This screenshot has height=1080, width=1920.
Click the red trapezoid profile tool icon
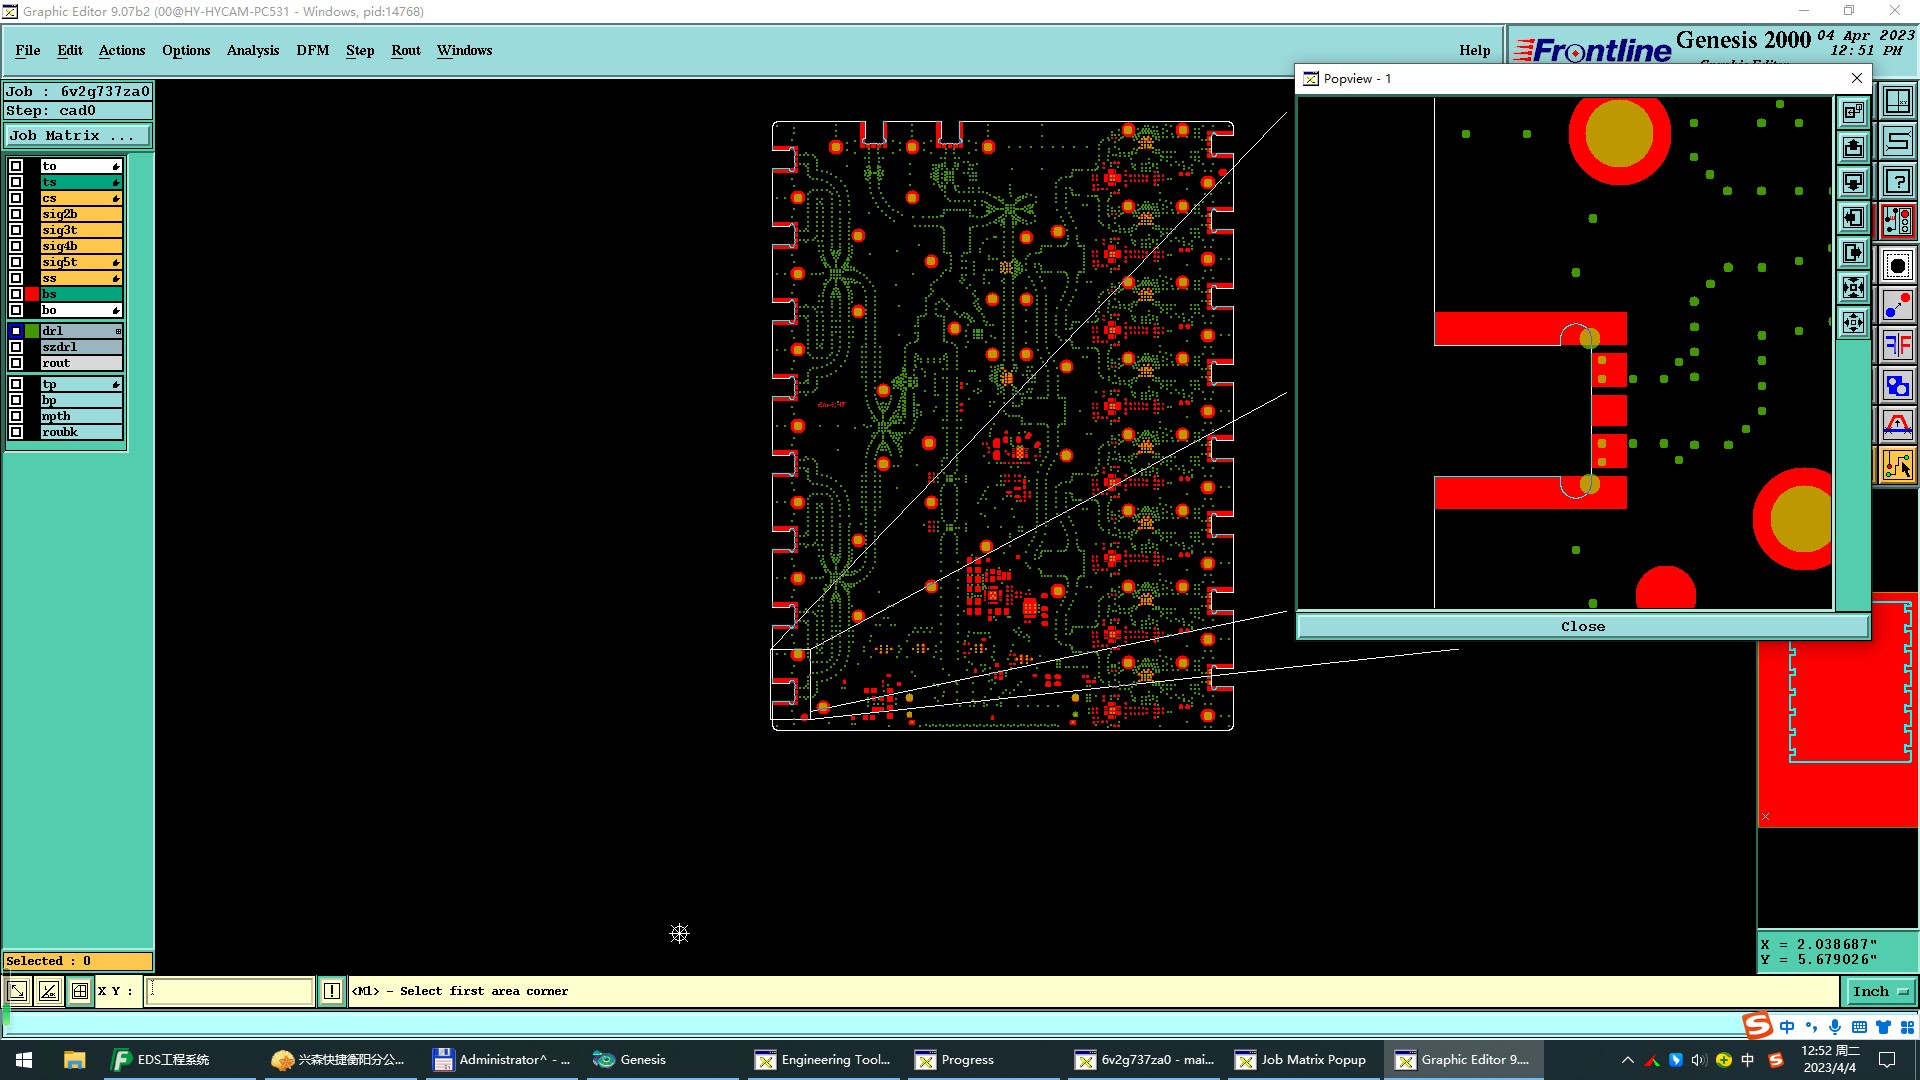[1897, 426]
